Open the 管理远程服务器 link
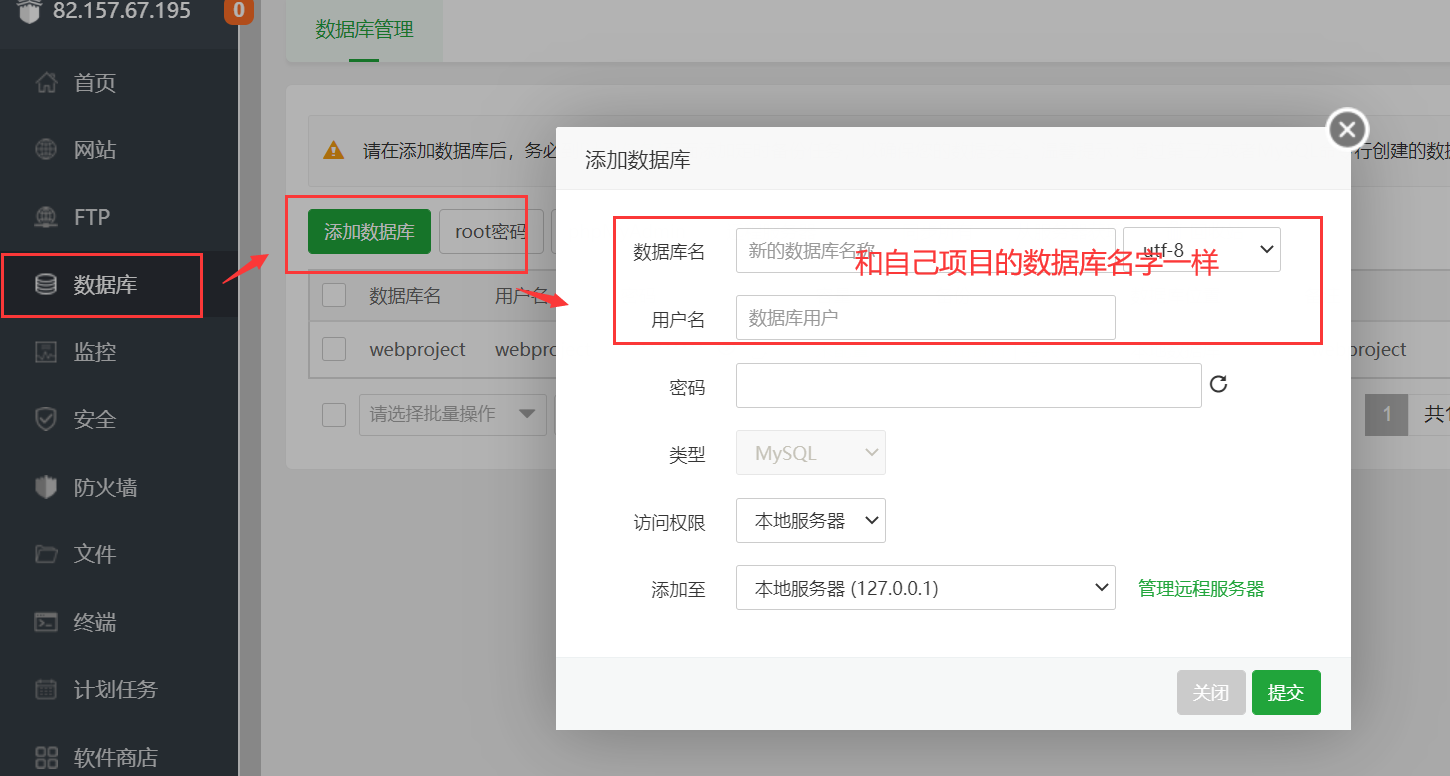This screenshot has height=776, width=1450. (x=1201, y=589)
